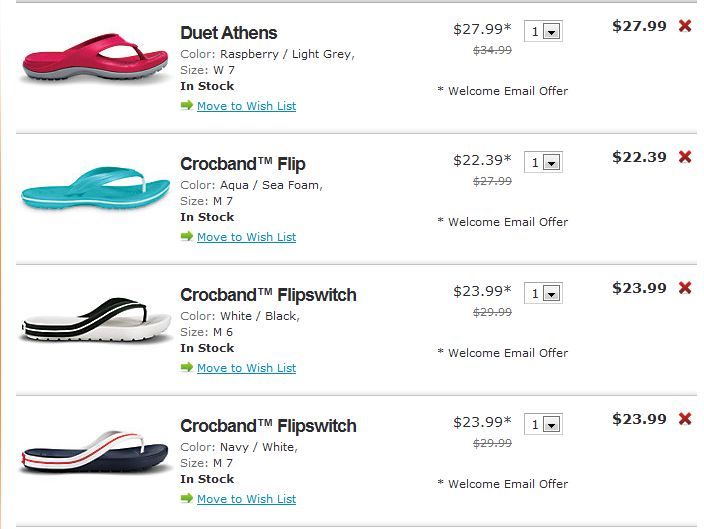Move Navy / White Flipswitch to Wish List

246,499
